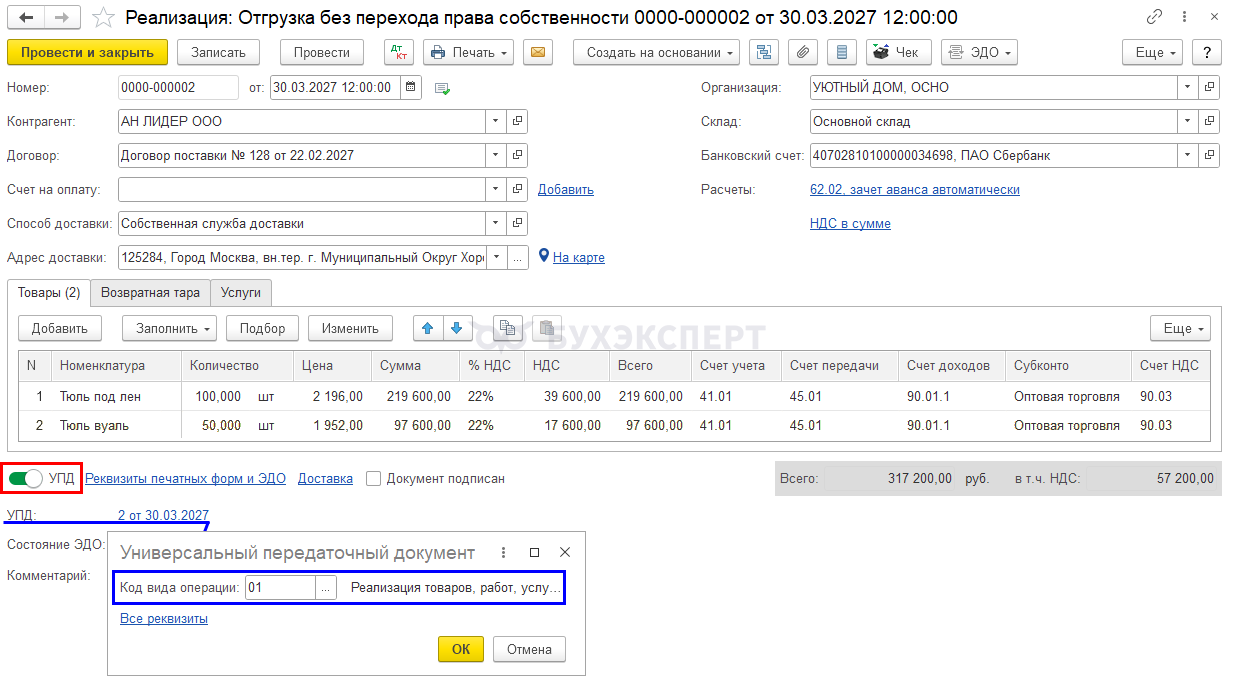
Task: Open Основной склад card icon
Action: pyautogui.click(x=1209, y=121)
